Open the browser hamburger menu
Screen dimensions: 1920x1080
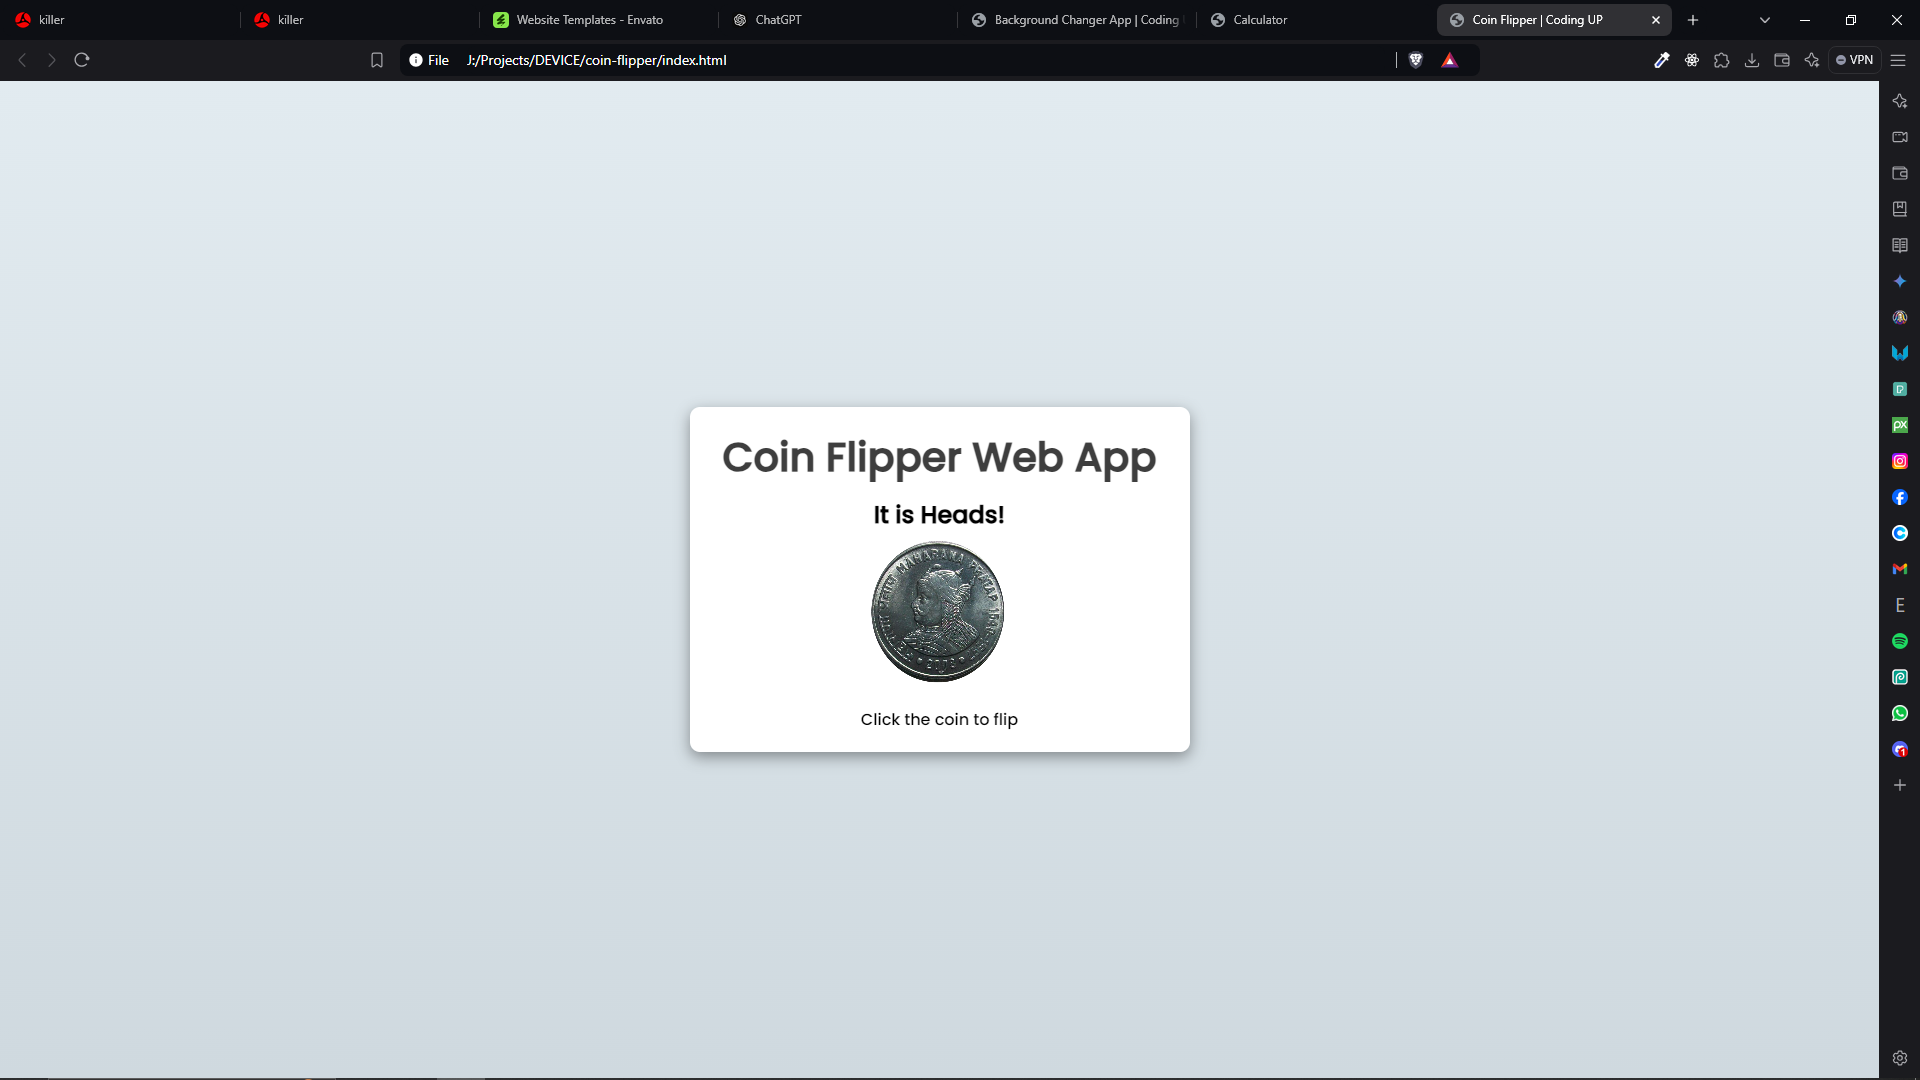(1898, 60)
